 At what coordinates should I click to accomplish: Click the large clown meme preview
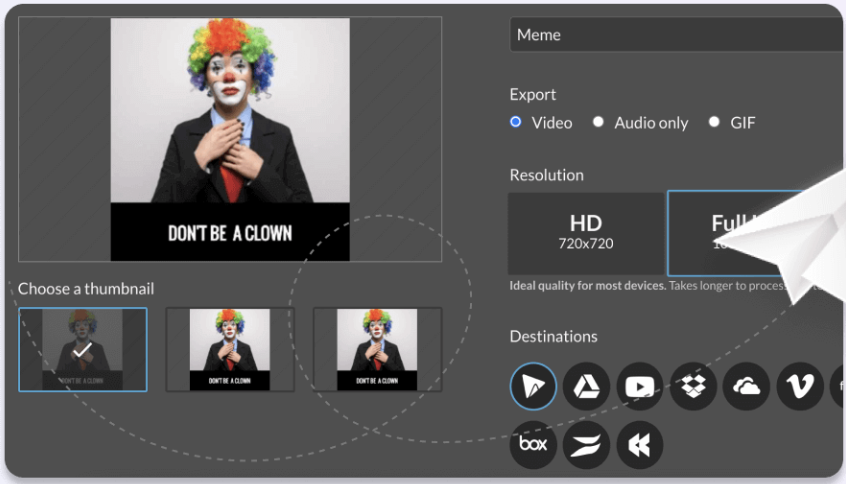coord(230,139)
